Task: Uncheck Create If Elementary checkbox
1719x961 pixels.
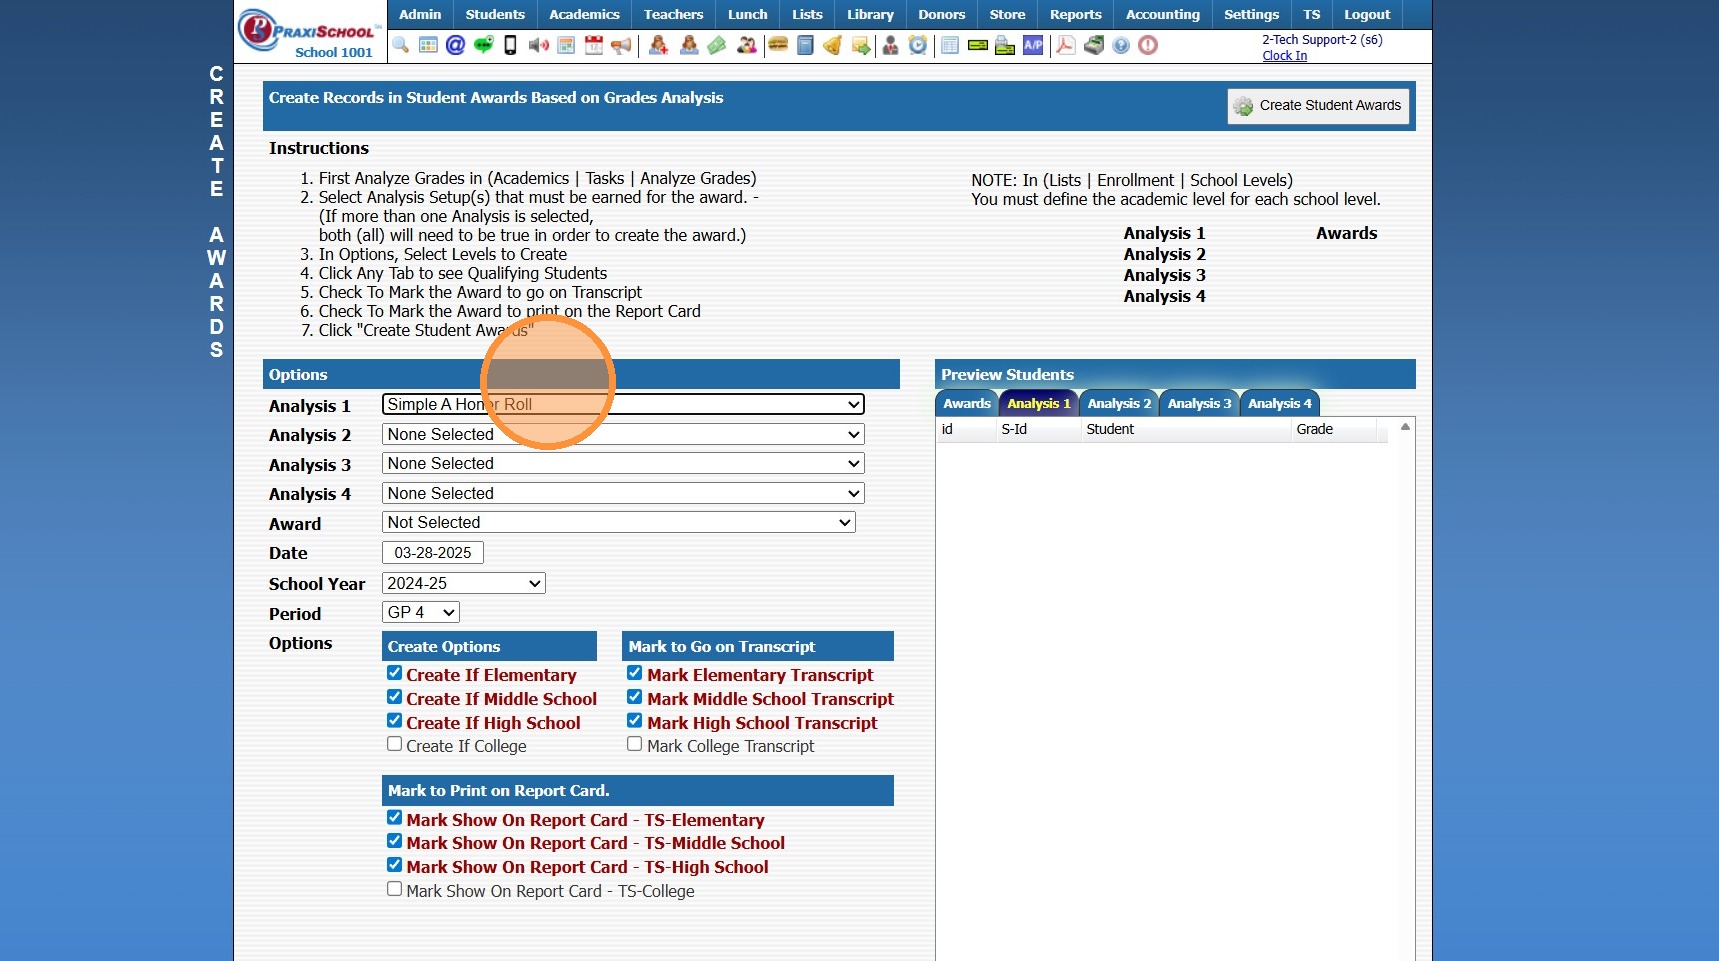Action: (x=394, y=673)
